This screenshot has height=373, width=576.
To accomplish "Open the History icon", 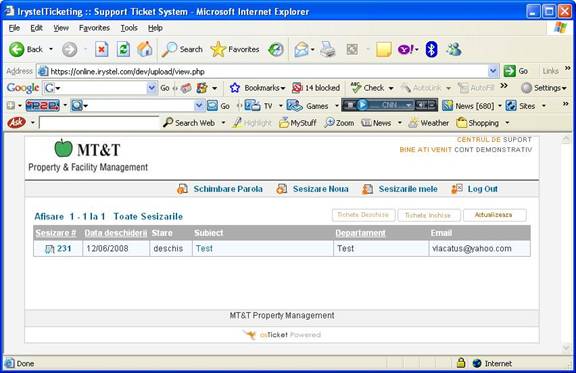I will coord(276,49).
